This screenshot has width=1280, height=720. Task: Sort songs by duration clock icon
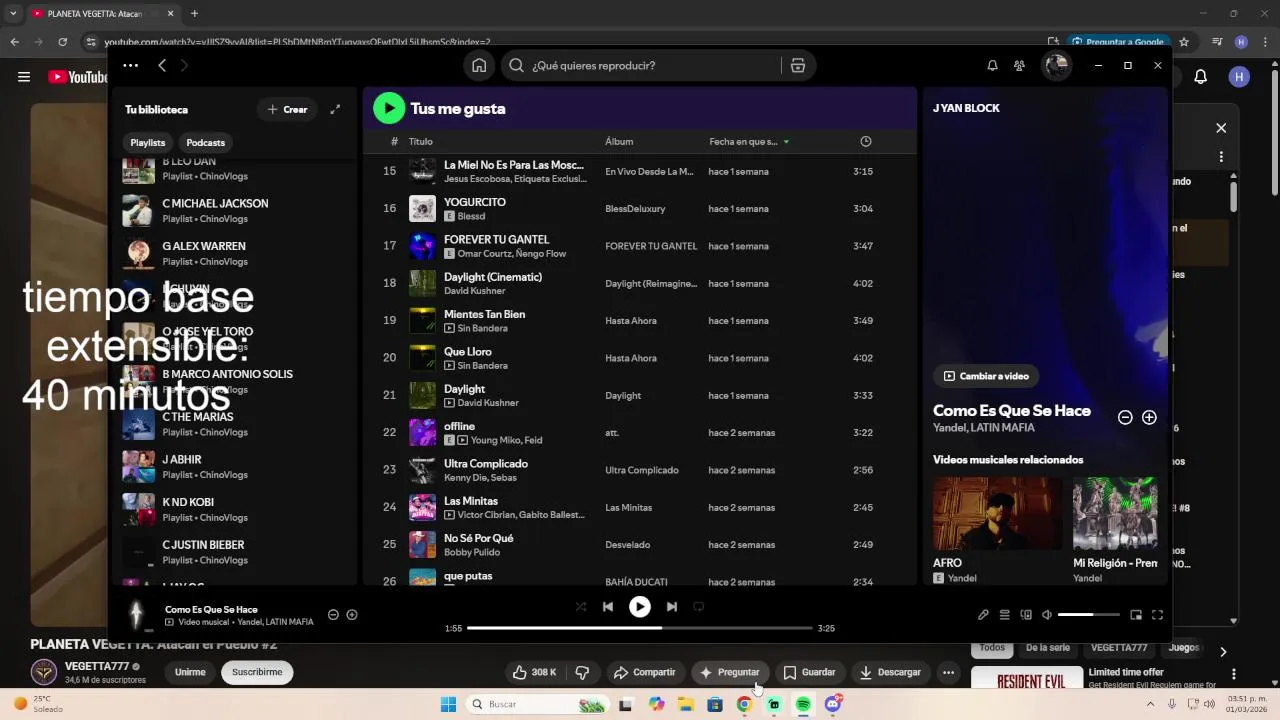click(866, 142)
